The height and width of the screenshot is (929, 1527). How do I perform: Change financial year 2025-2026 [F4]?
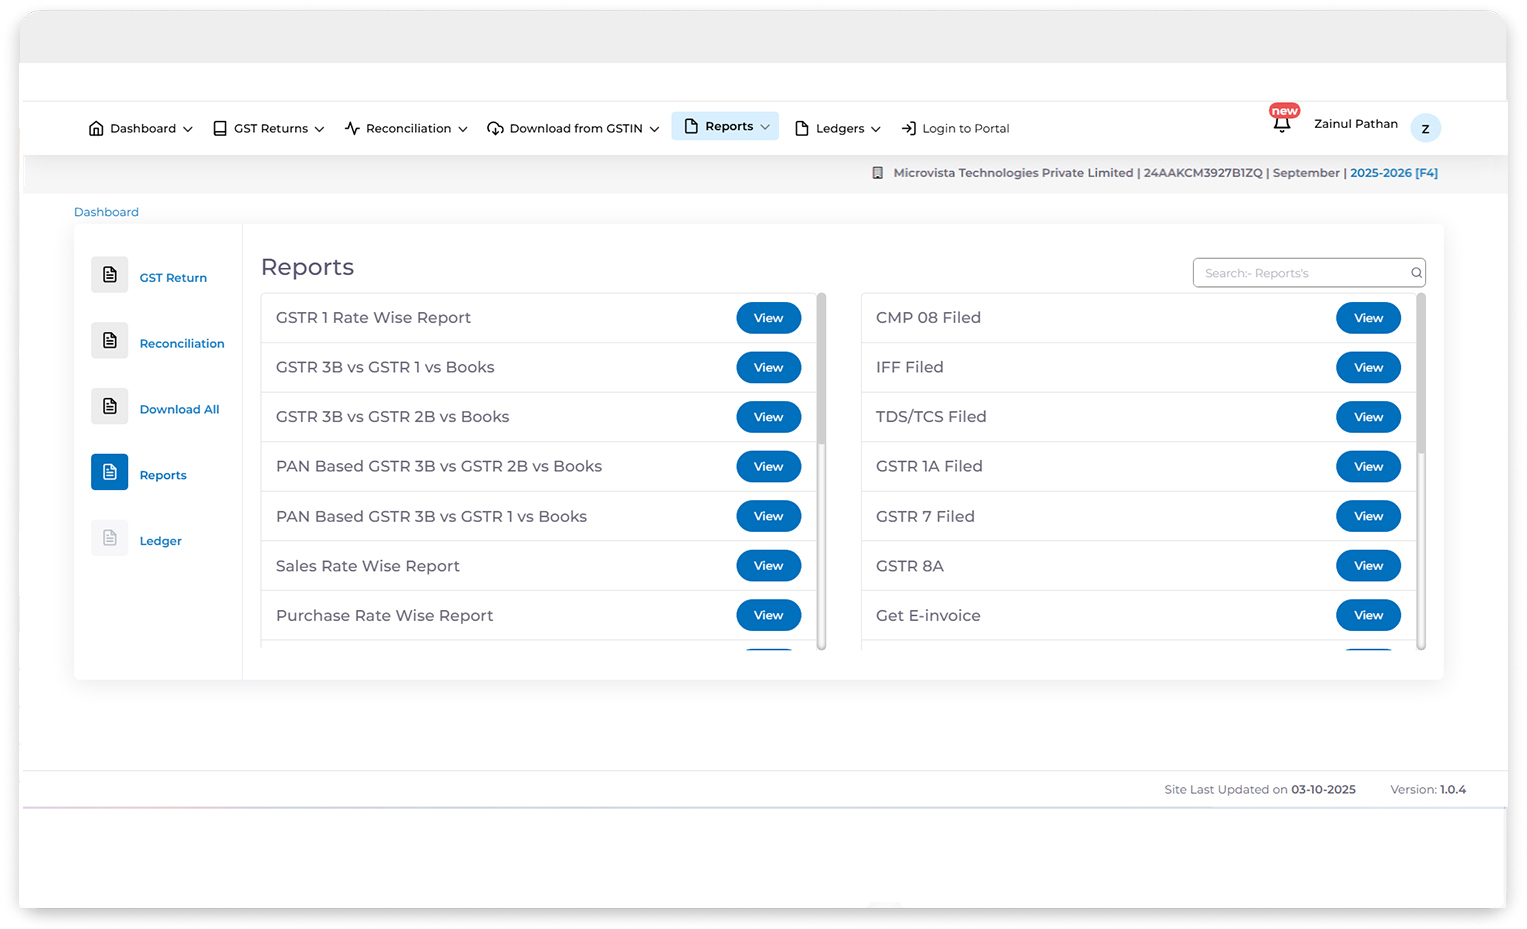point(1393,173)
